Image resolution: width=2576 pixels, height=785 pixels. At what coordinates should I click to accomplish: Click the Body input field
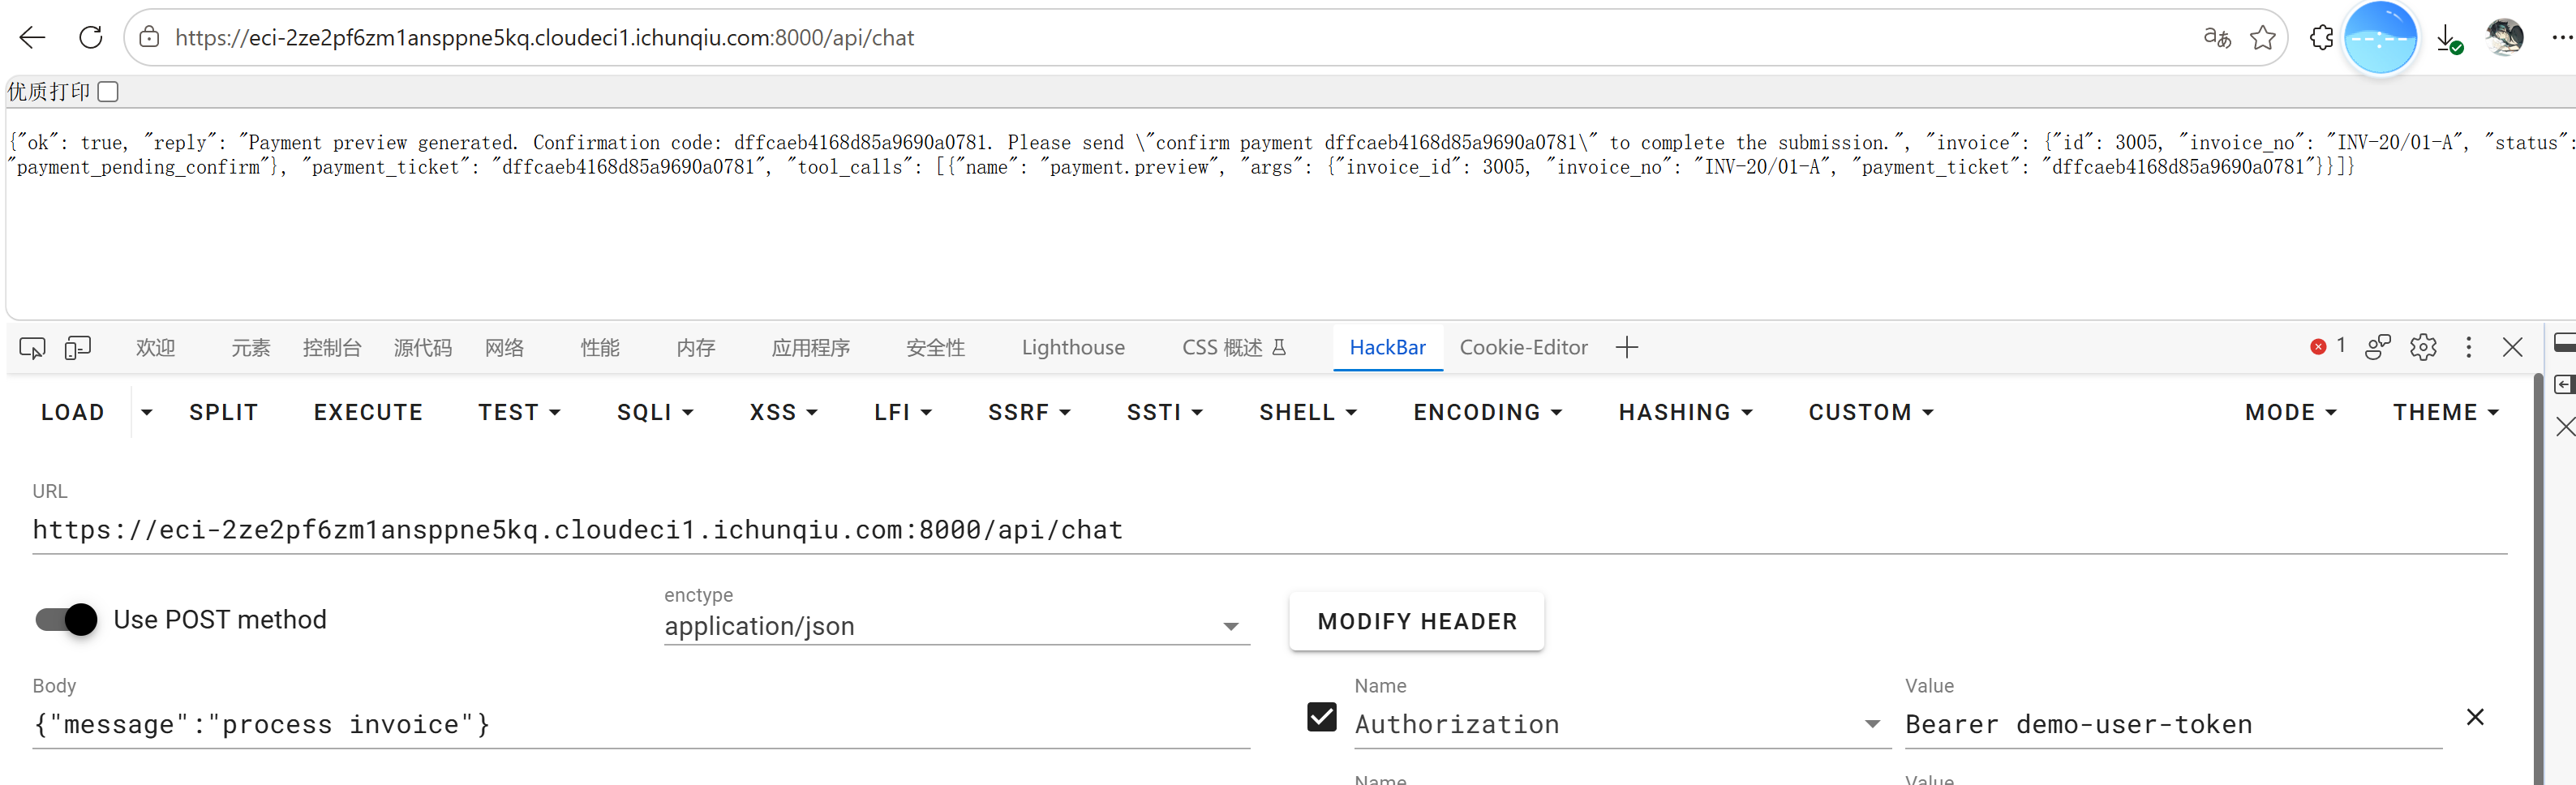(641, 724)
